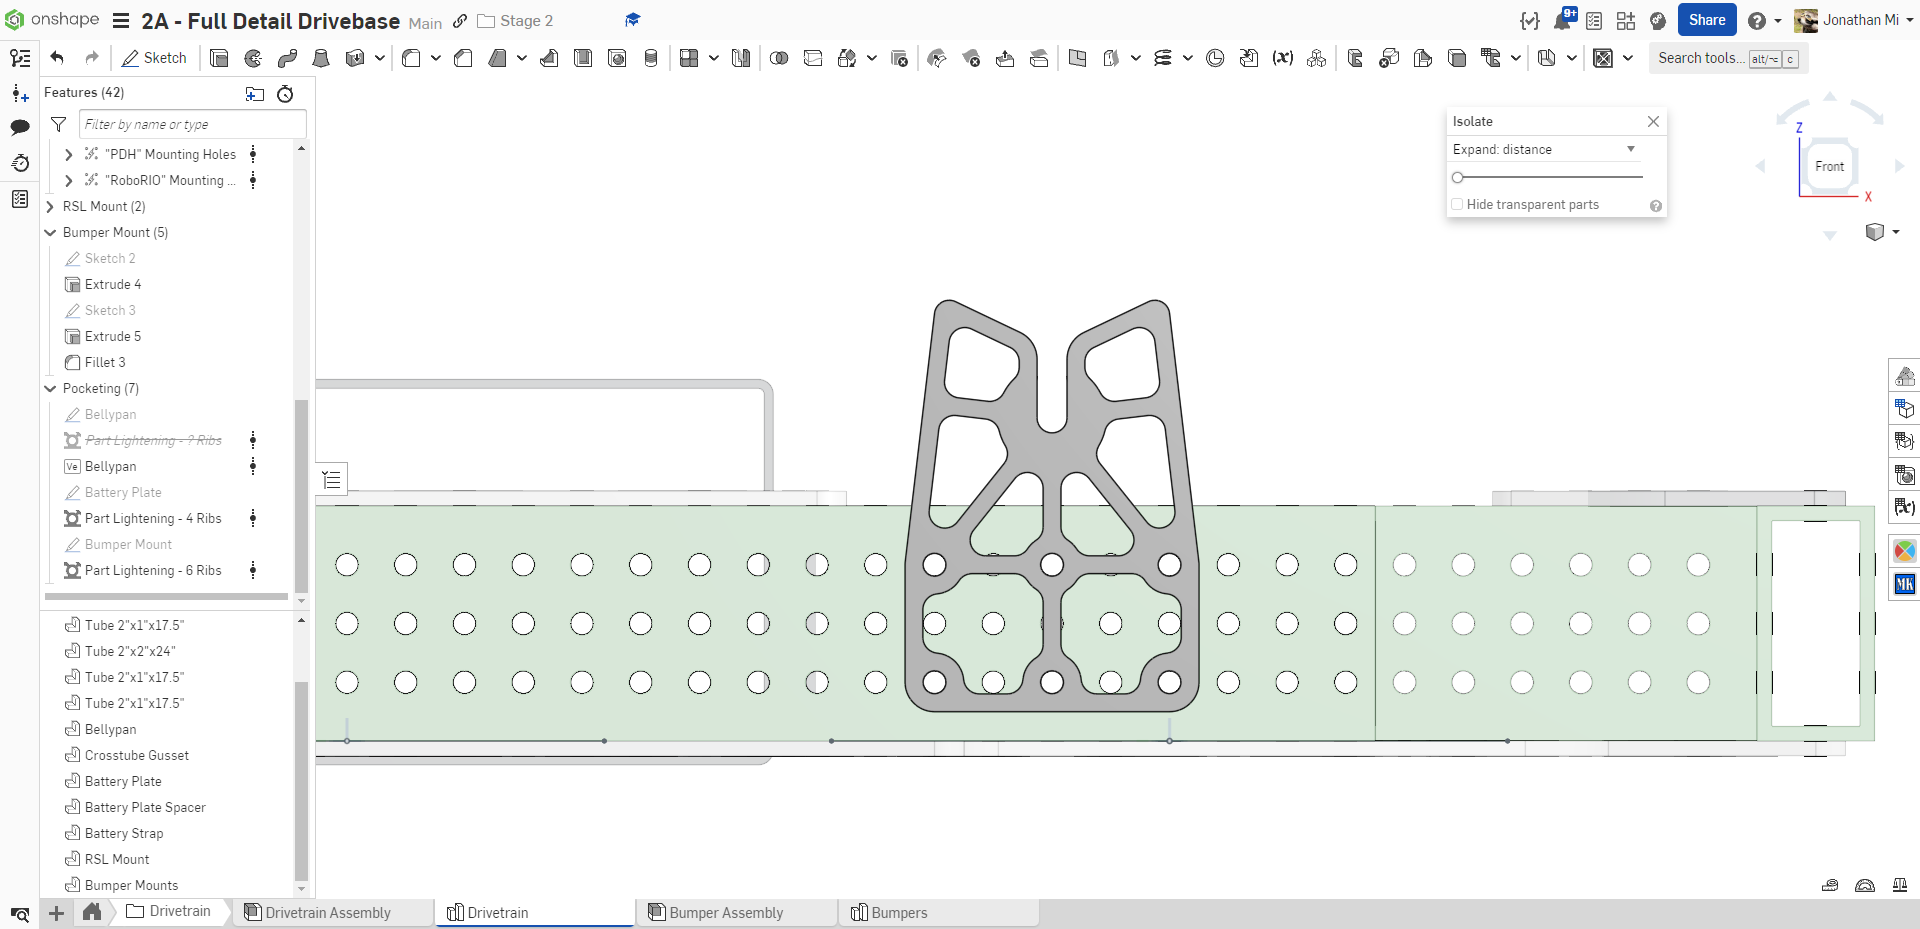Image resolution: width=1920 pixels, height=929 pixels.
Task: Enable Hide transparent parts checkbox
Action: coord(1458,205)
